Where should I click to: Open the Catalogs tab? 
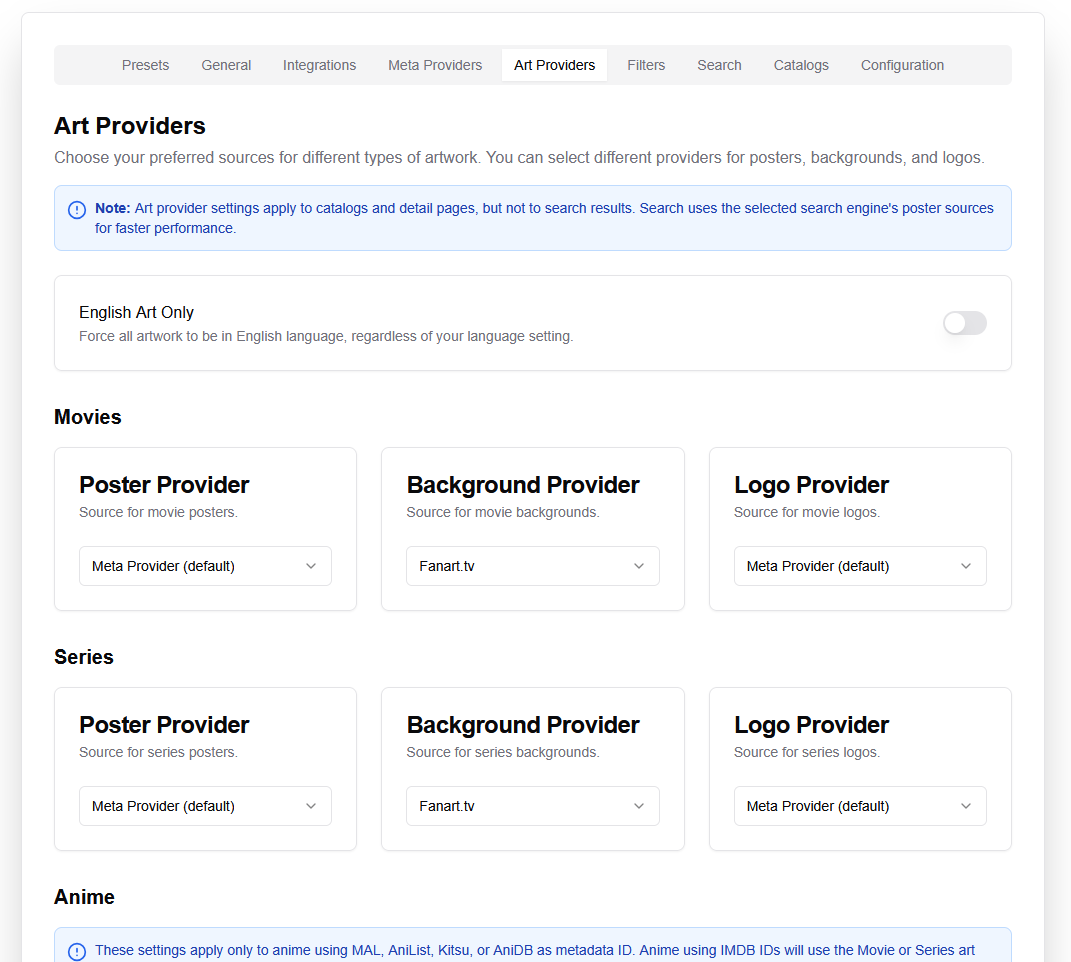pos(801,65)
